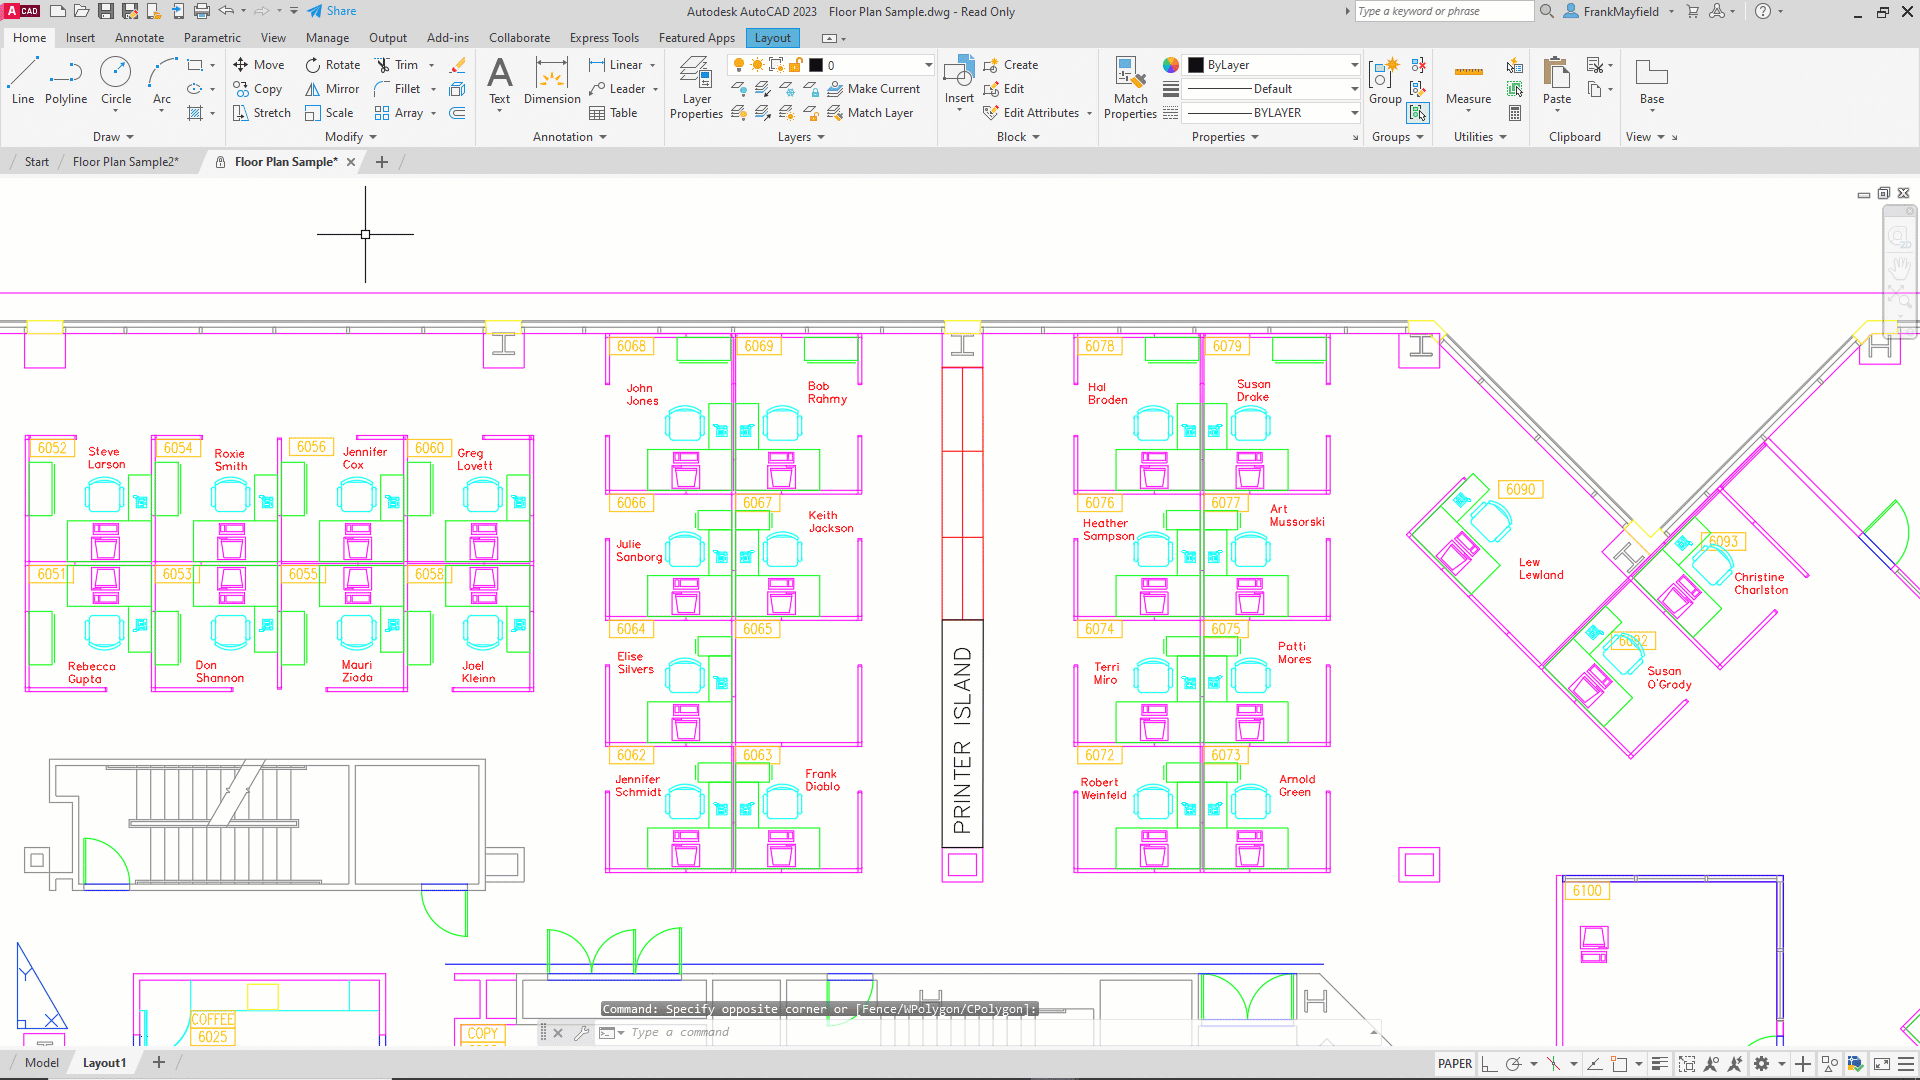Toggle ortho mode in status bar
The width and height of the screenshot is (1920, 1080).
click(1489, 1064)
